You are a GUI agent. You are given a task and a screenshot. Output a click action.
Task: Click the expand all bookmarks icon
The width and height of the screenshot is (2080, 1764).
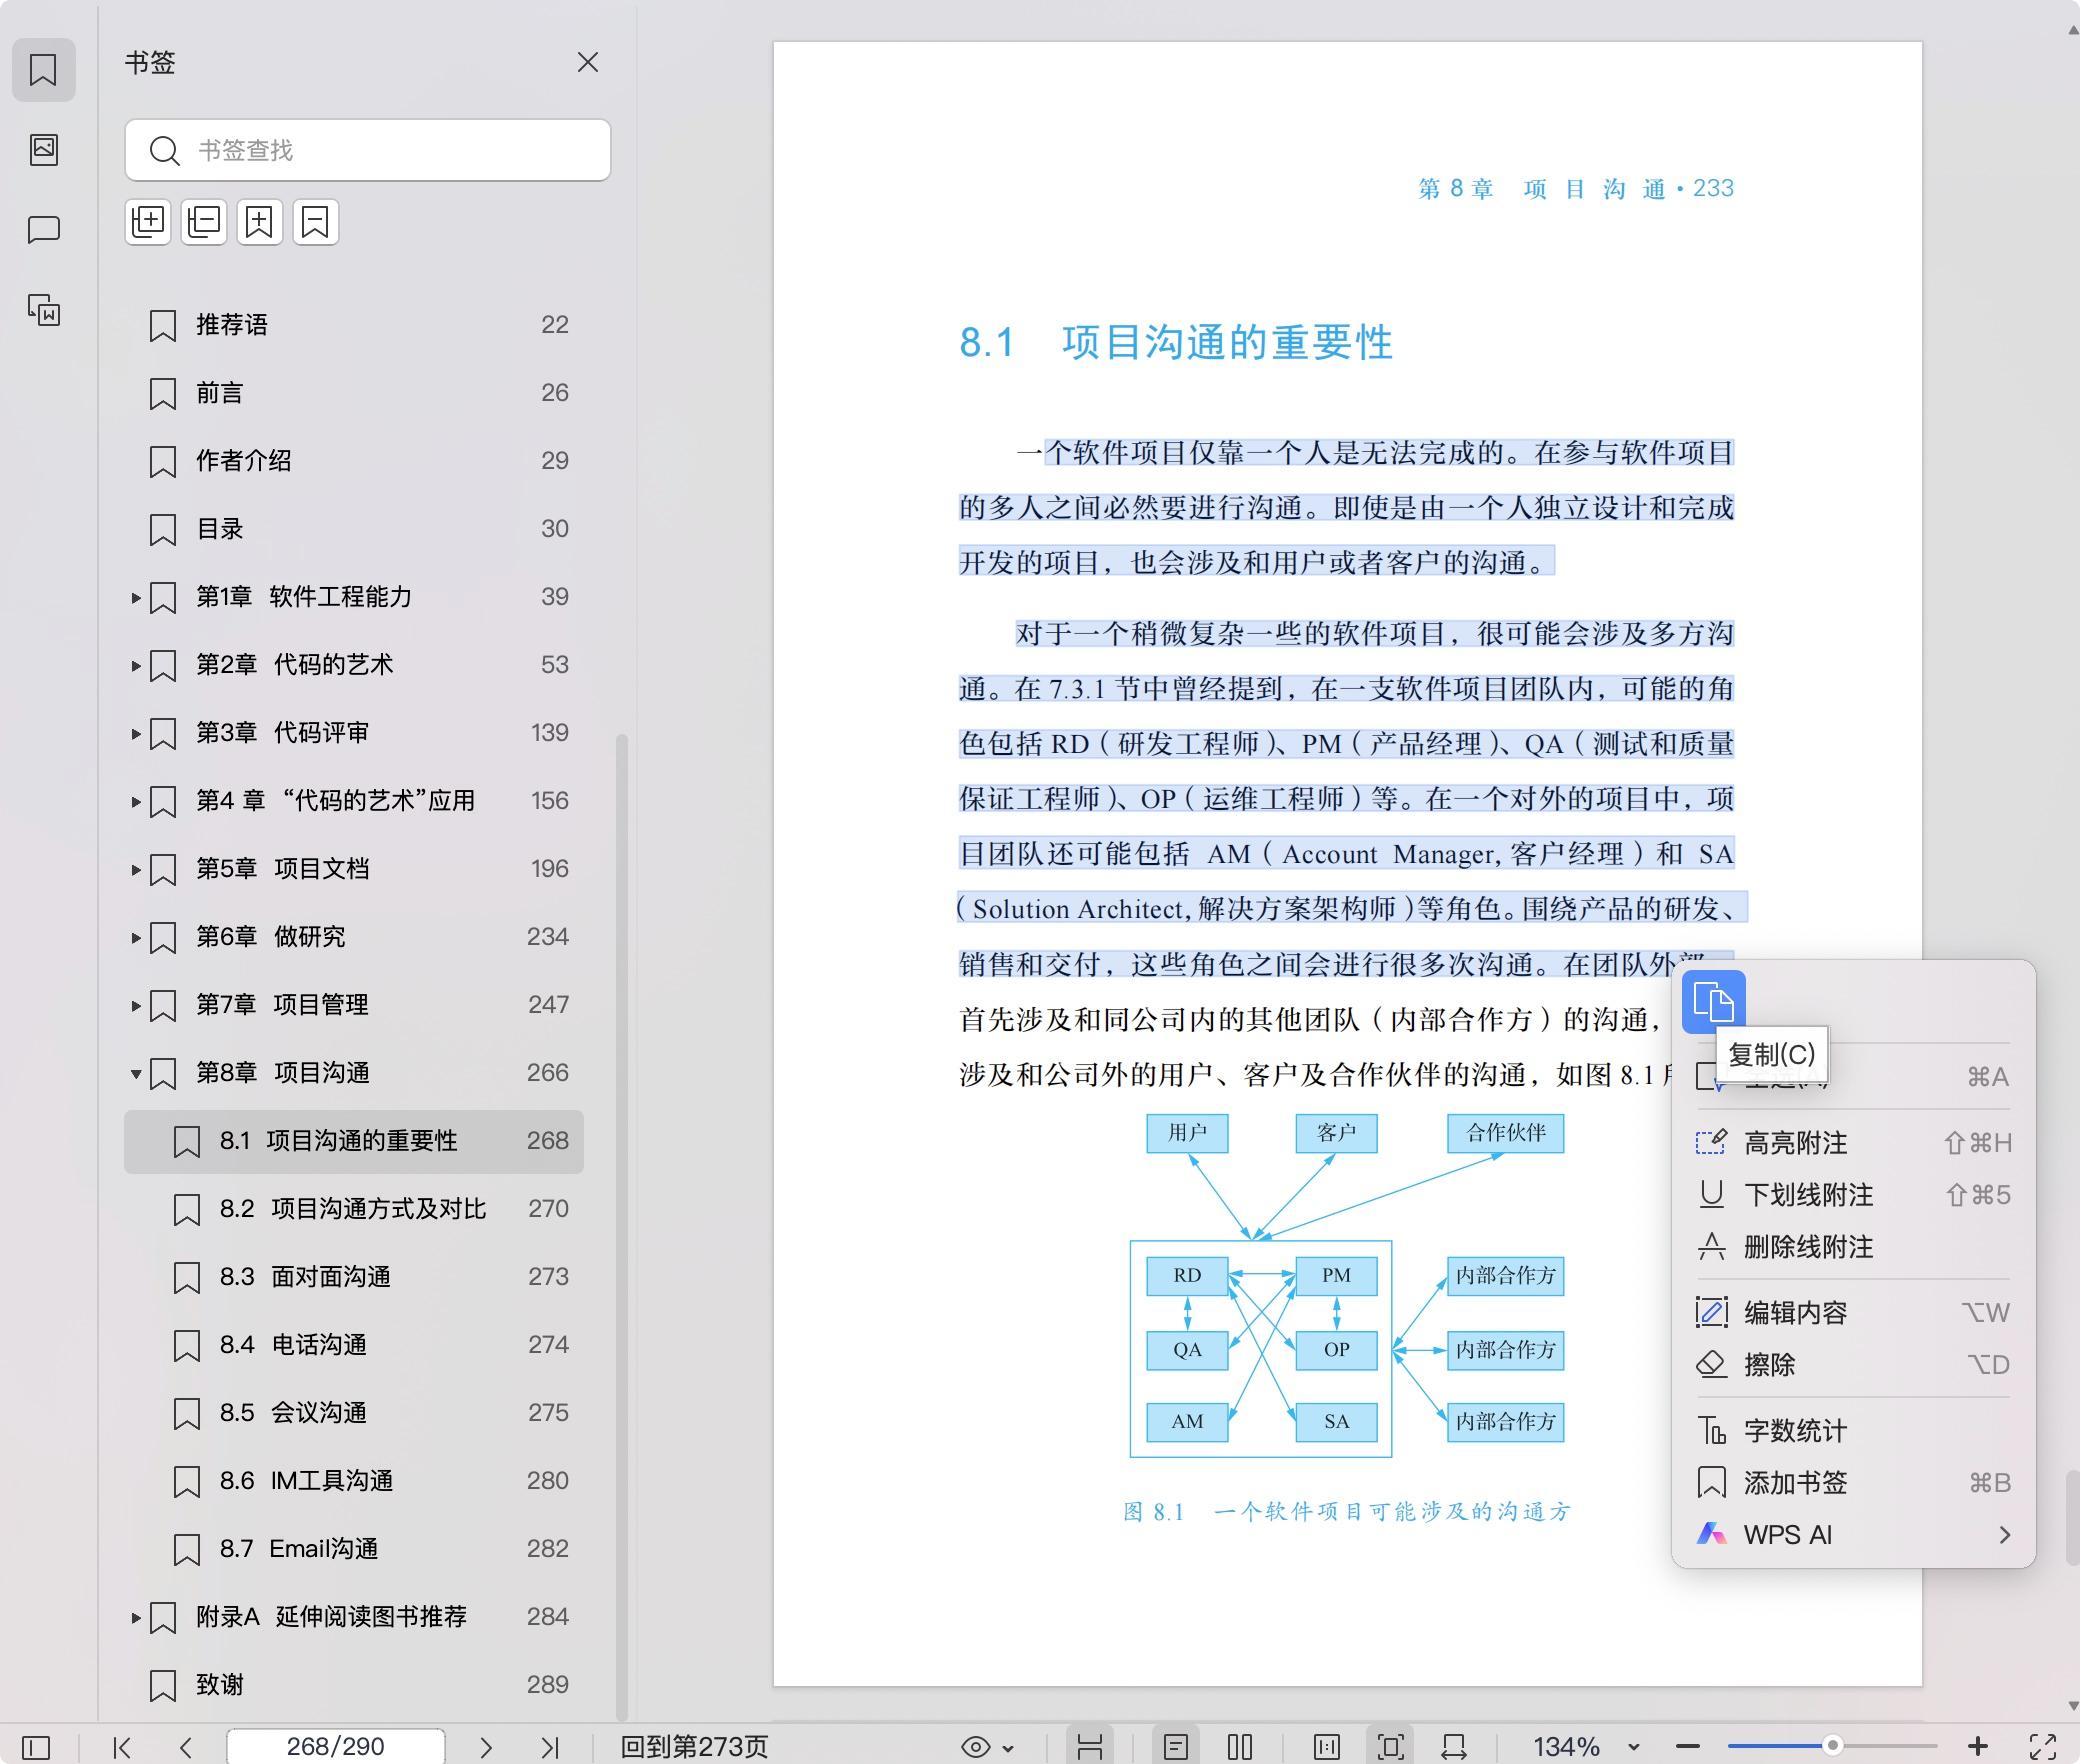tap(148, 222)
